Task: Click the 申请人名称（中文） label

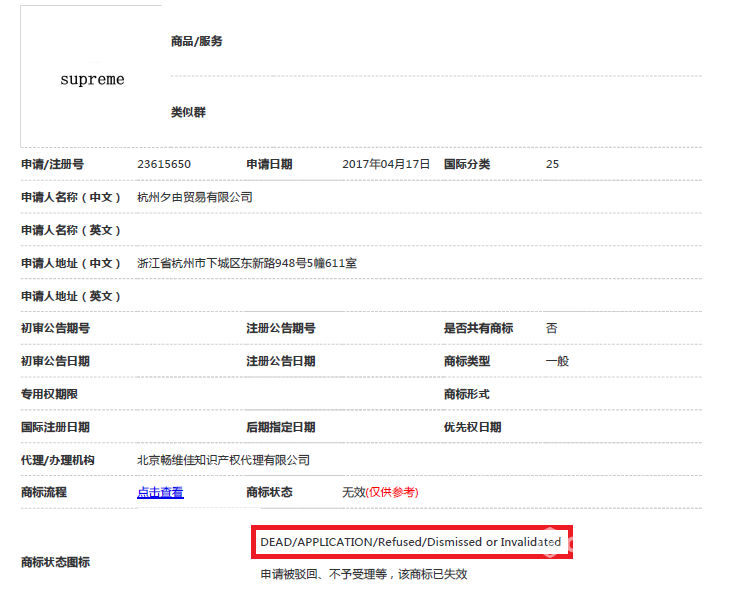Action: (71, 197)
